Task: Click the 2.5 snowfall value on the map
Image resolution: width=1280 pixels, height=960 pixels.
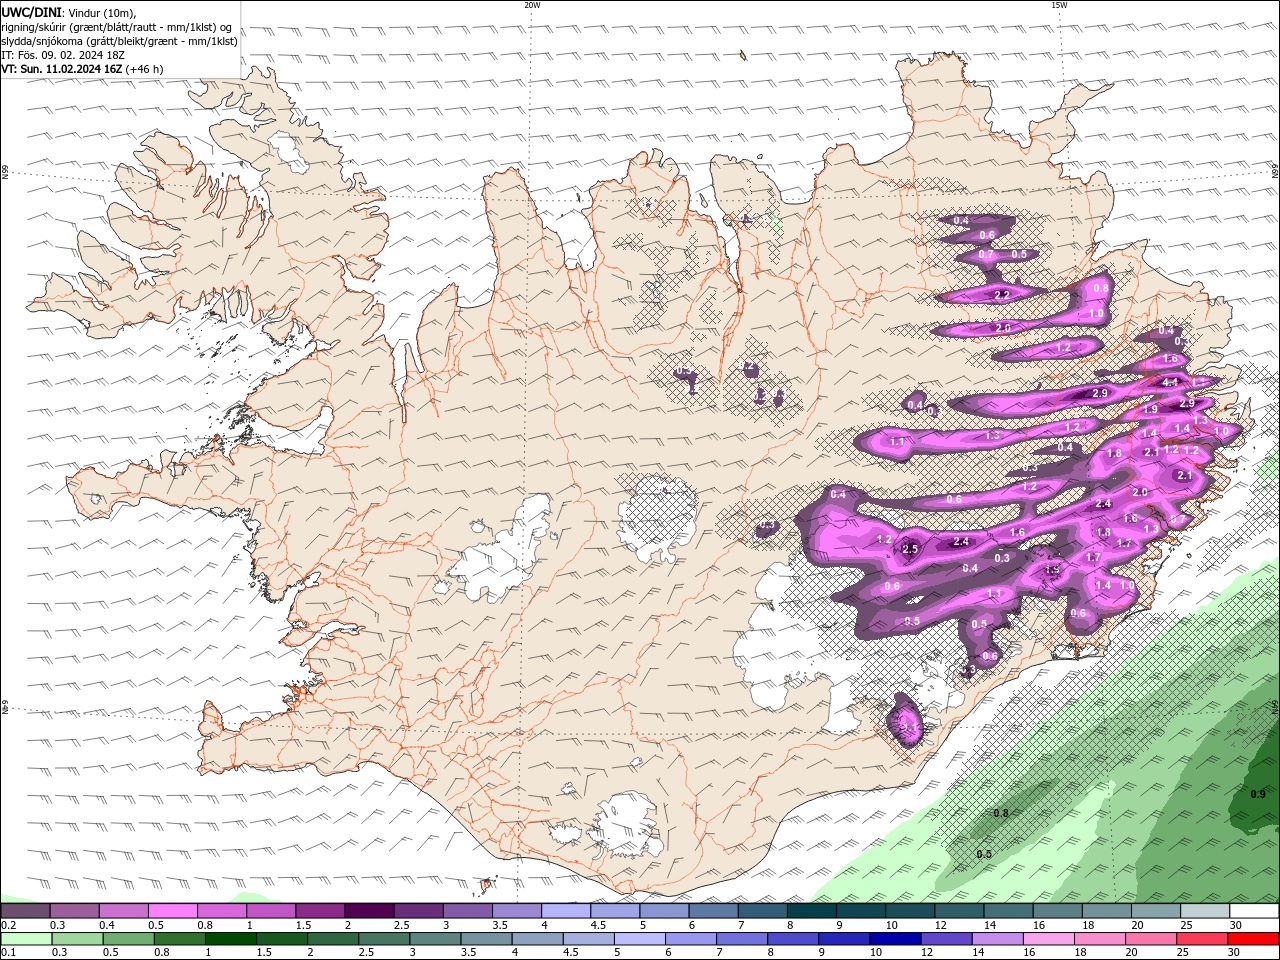Action: coord(910,549)
